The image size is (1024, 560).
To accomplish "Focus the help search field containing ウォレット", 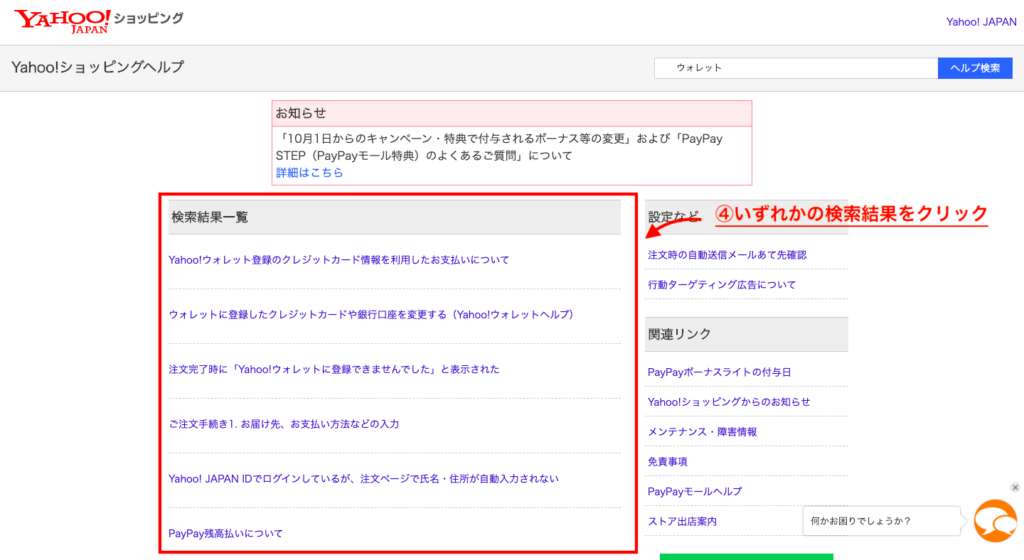I will pos(795,68).
